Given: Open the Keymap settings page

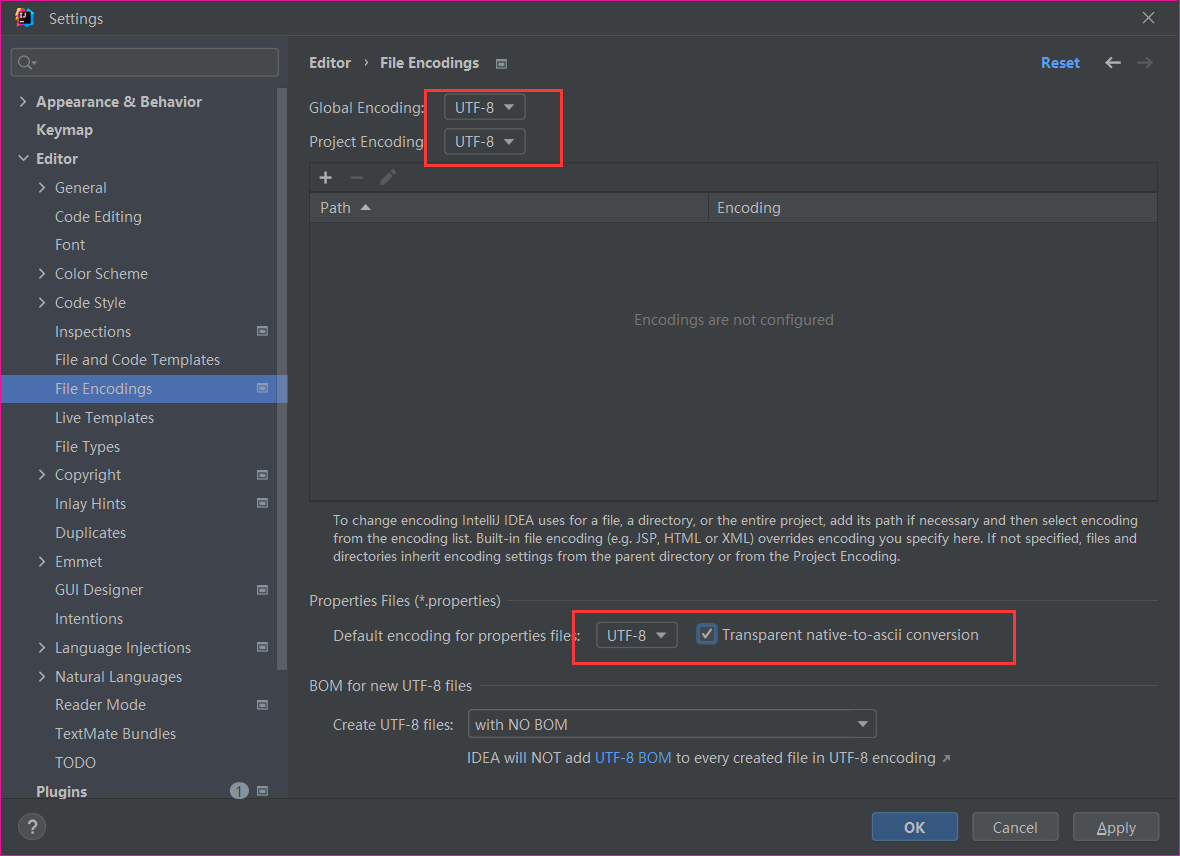Looking at the screenshot, I should pyautogui.click(x=65, y=129).
